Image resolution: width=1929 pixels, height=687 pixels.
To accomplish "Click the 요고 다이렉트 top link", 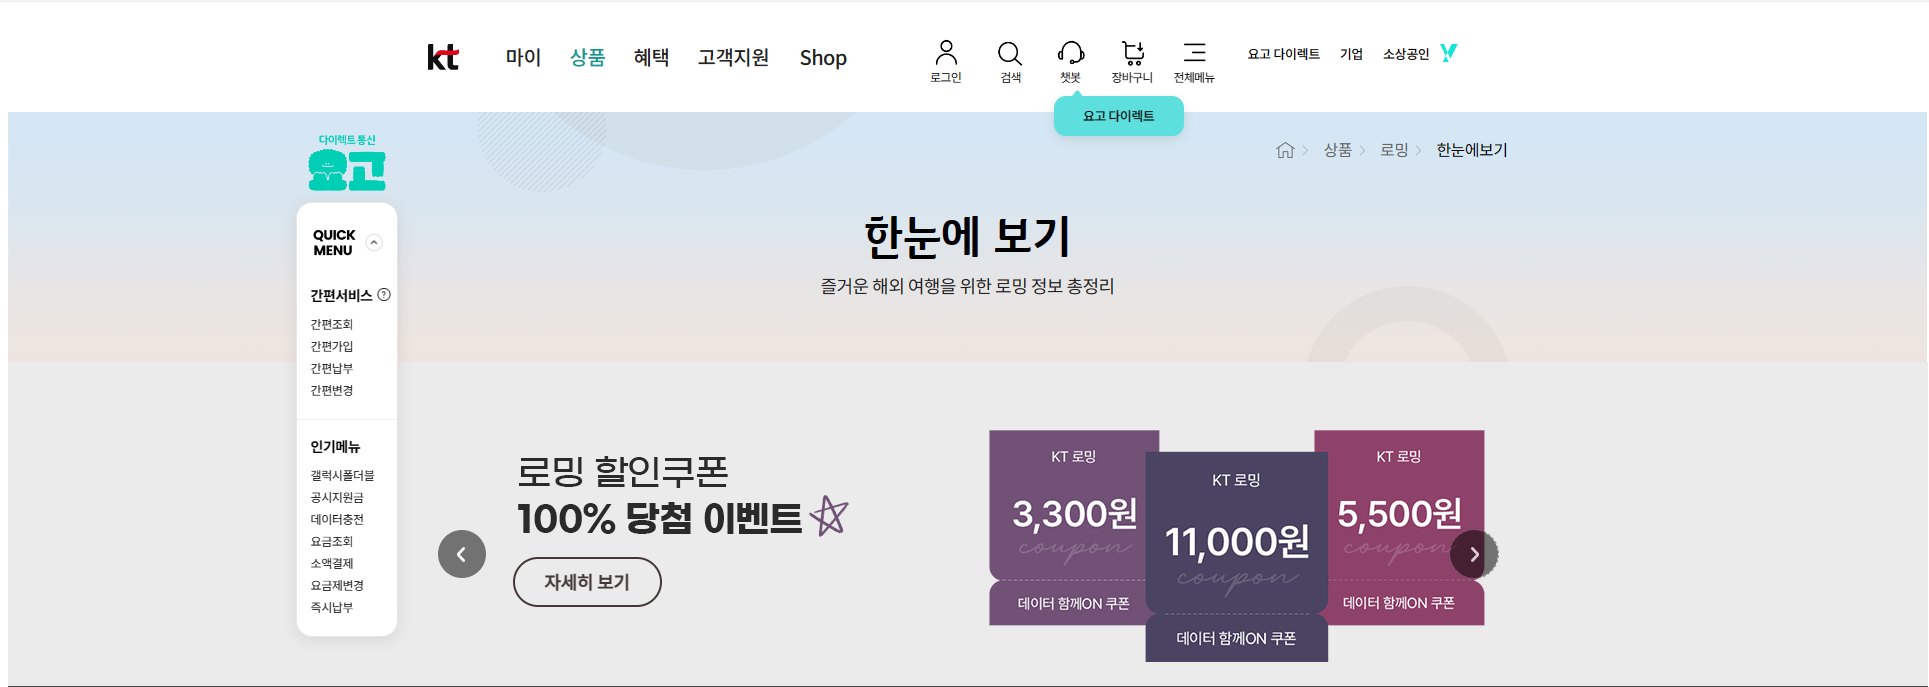I will (1284, 54).
